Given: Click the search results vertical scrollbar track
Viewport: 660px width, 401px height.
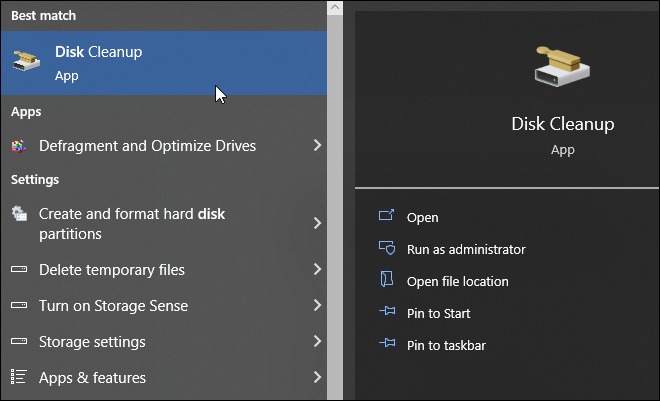Looking at the screenshot, I should tap(335, 206).
